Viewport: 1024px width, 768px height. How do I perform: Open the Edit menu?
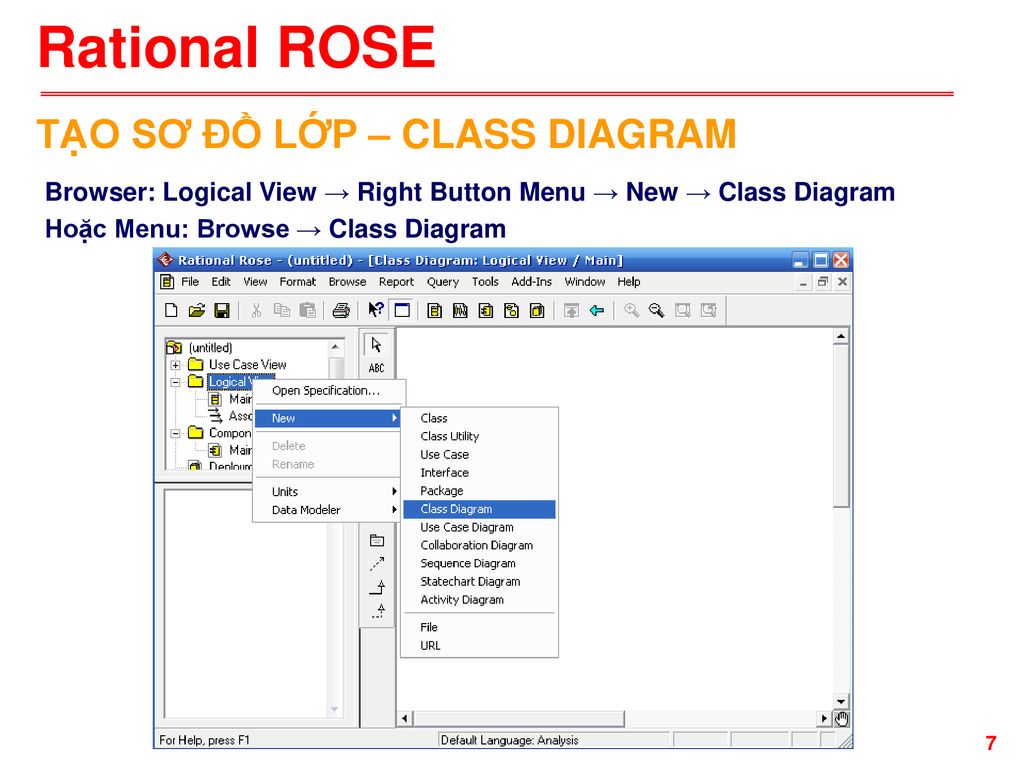(221, 282)
